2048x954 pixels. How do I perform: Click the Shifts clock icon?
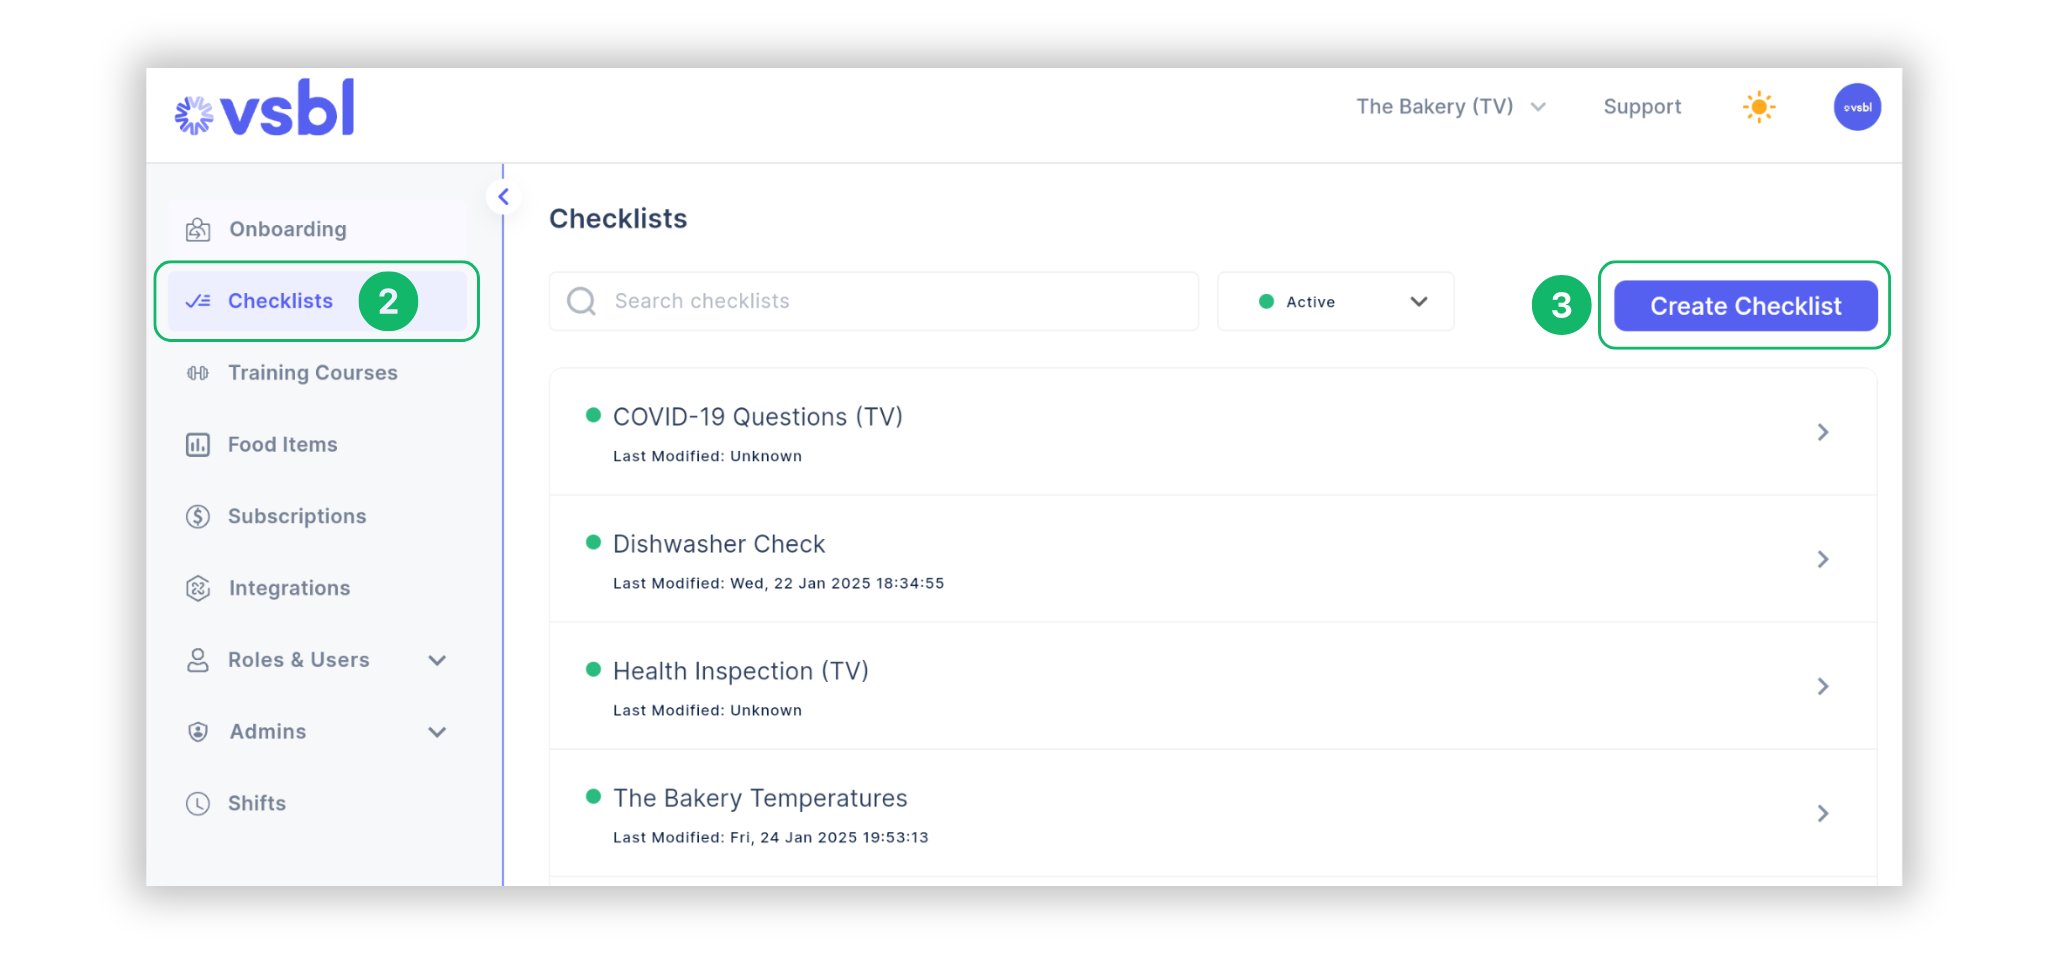click(x=198, y=803)
